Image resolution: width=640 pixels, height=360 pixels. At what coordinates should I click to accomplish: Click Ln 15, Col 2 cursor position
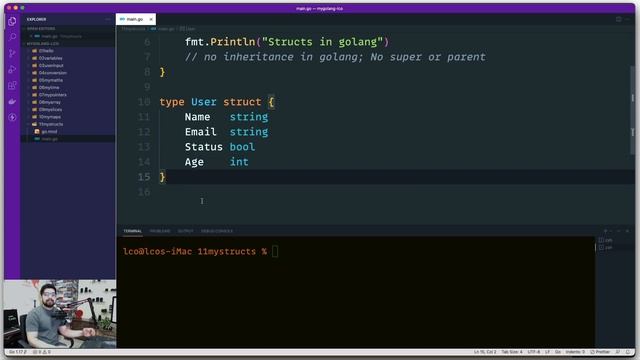point(485,352)
